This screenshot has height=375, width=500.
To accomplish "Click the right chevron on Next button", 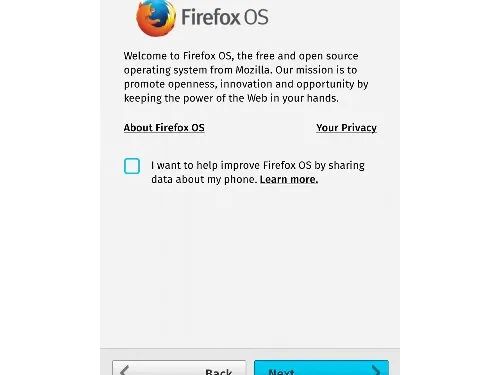I will click(376, 370).
